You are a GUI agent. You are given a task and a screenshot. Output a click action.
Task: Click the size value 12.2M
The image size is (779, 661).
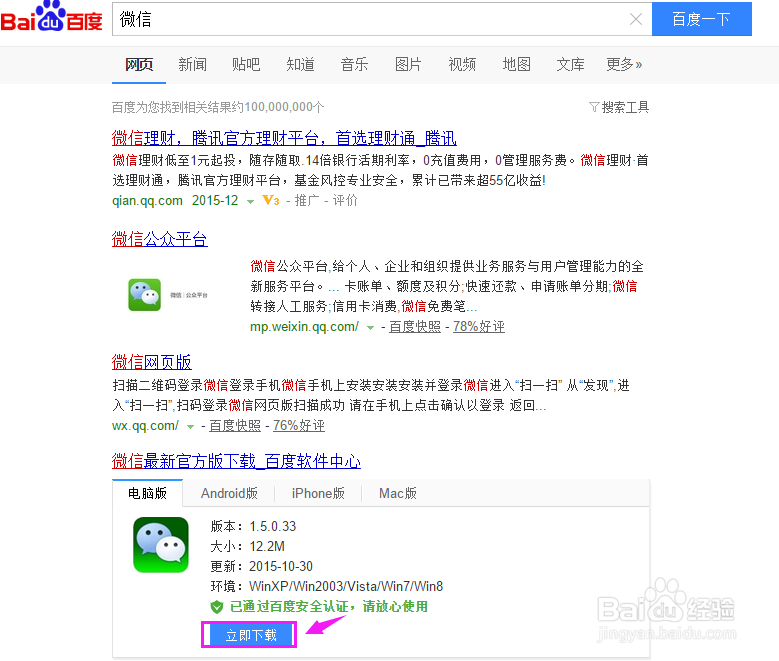click(267, 547)
